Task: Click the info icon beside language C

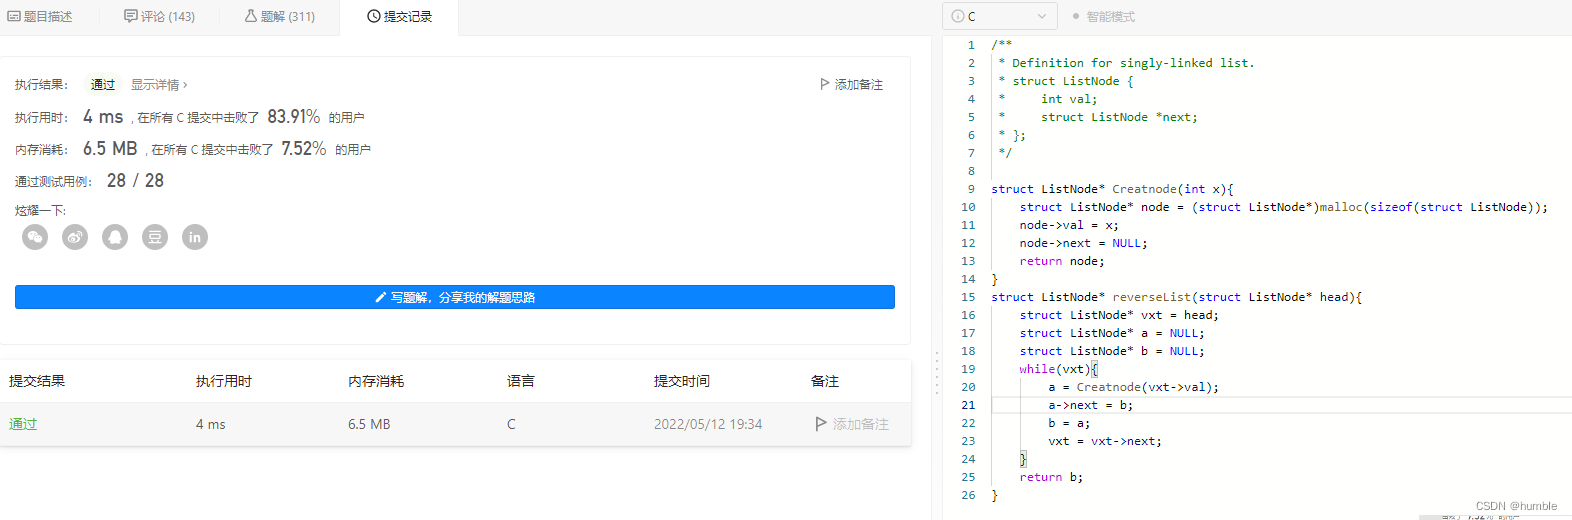Action: pos(957,16)
